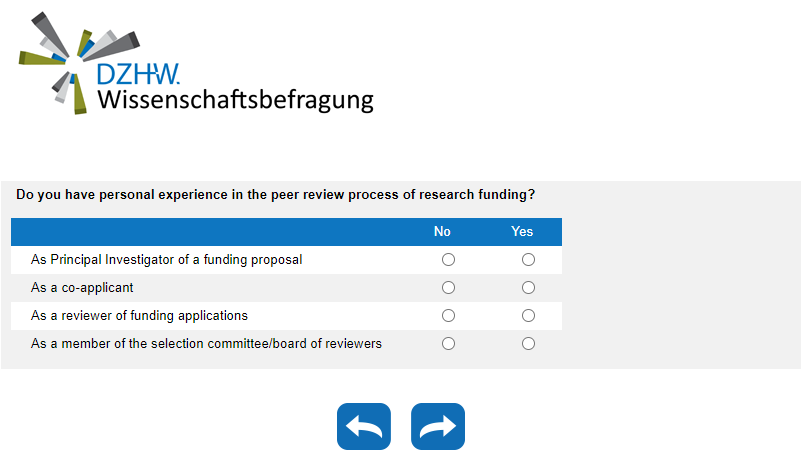
Task: Pick Yes for selection committee member
Action: click(528, 344)
